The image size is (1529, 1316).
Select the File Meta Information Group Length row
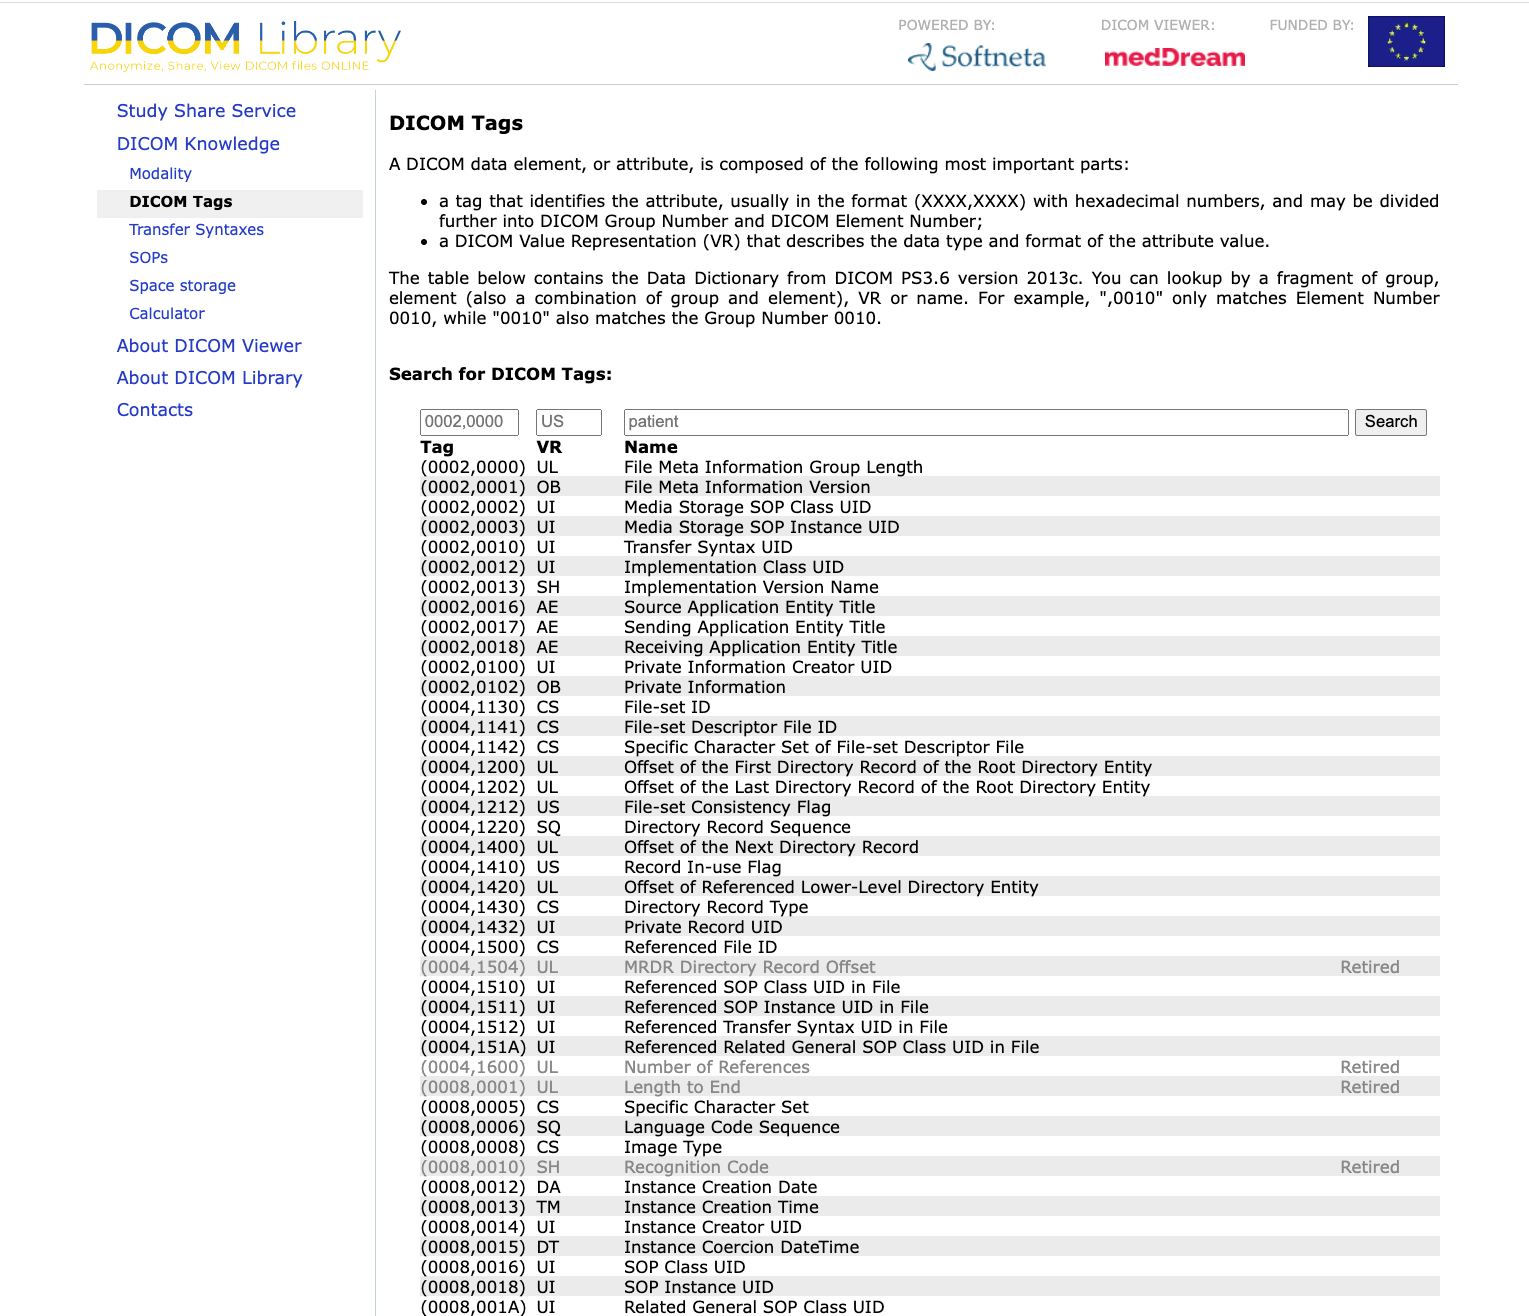click(930, 467)
